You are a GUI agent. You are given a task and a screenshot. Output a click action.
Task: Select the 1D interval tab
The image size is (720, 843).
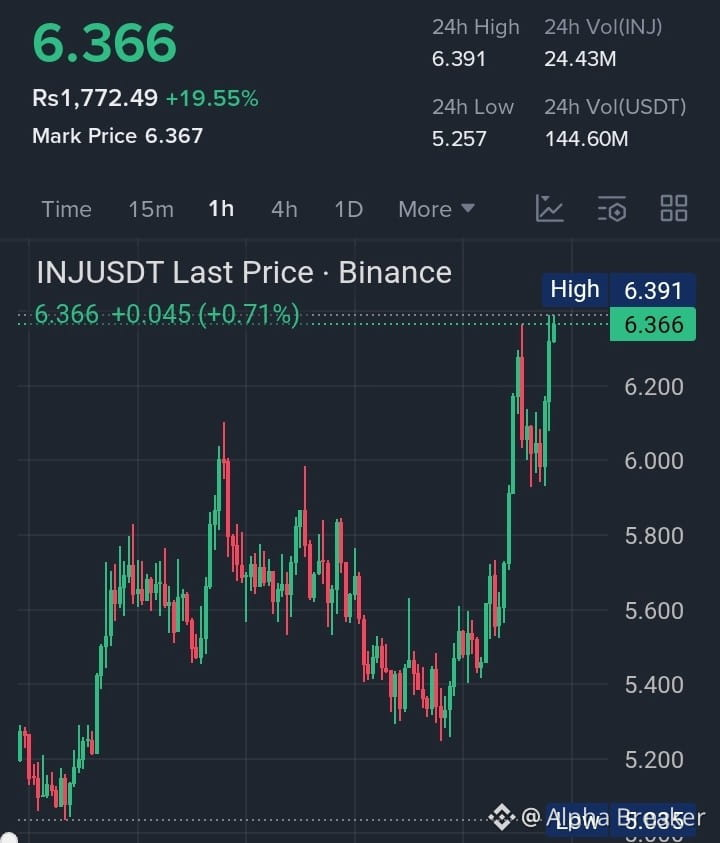(349, 209)
